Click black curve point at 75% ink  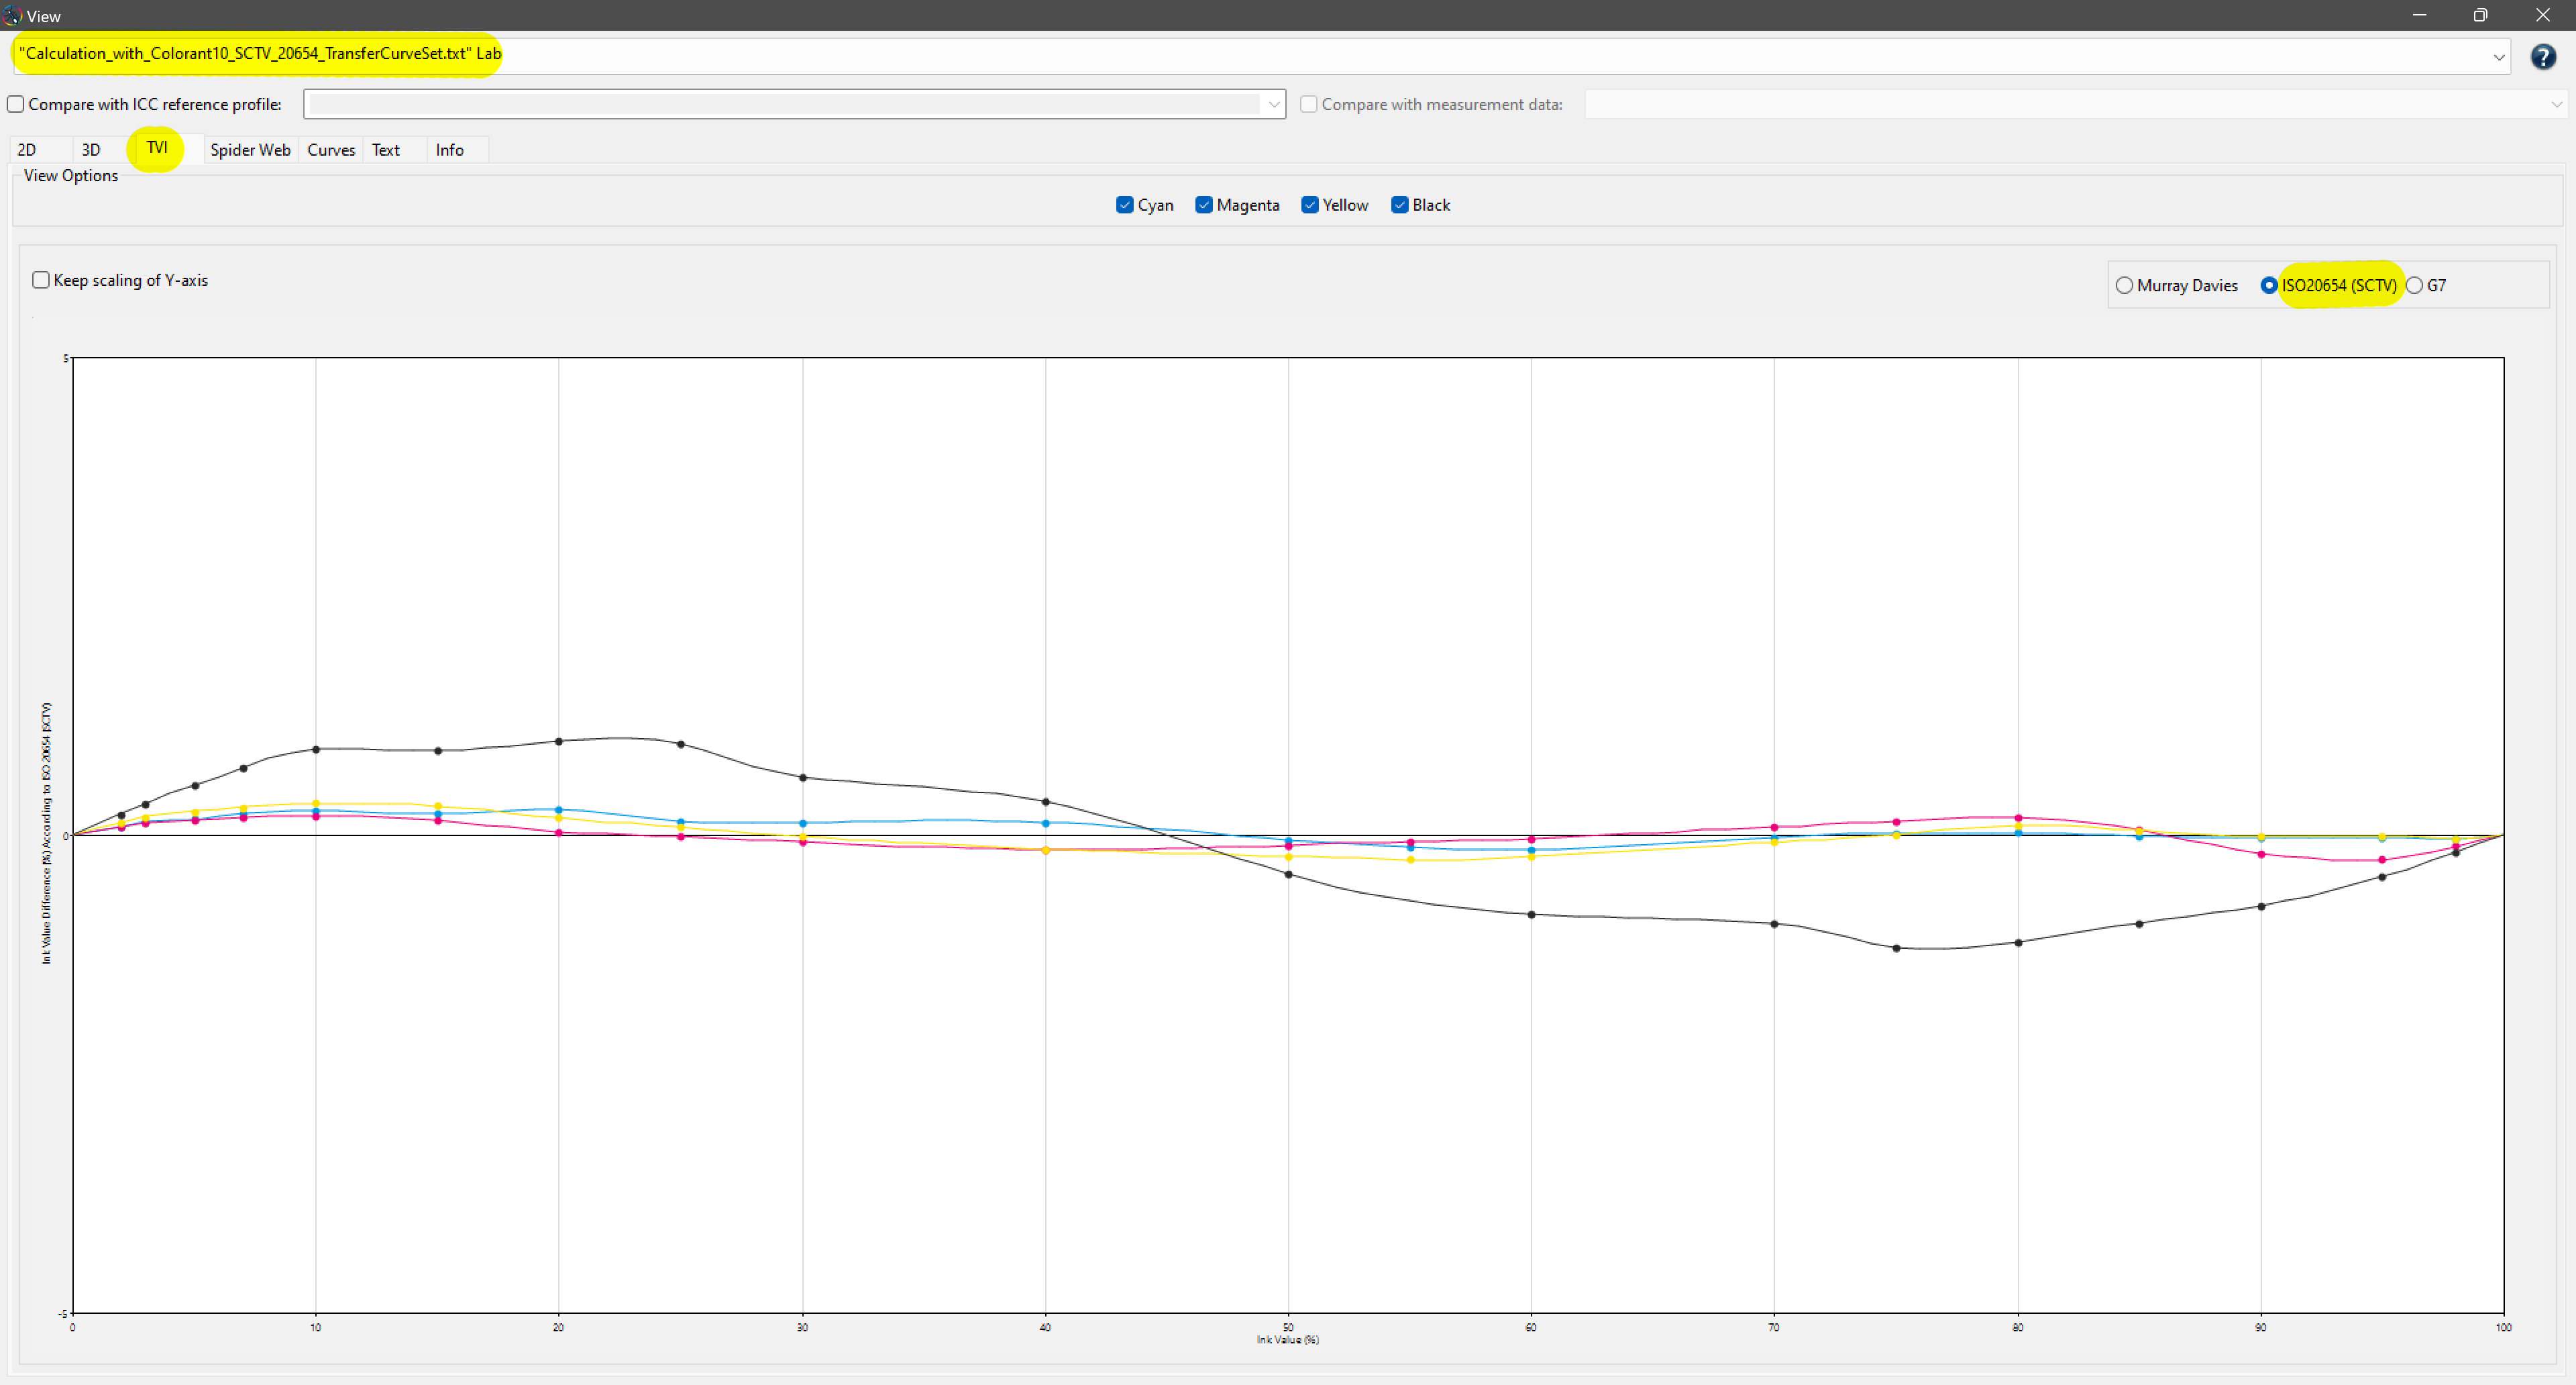click(x=1896, y=948)
